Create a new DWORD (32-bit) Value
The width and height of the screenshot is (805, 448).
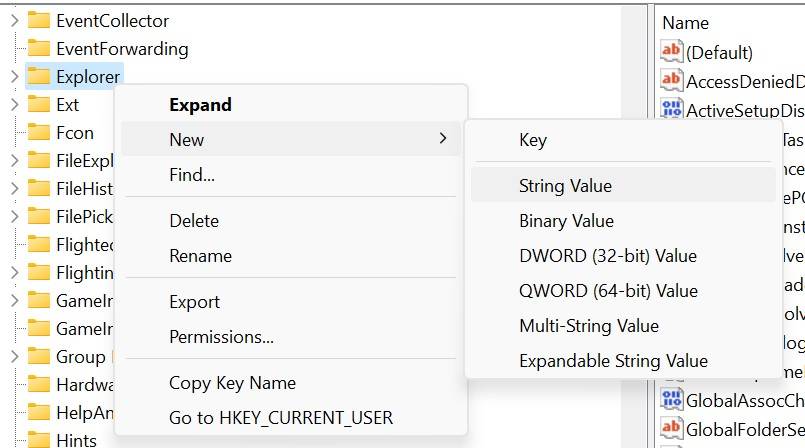tap(623, 256)
